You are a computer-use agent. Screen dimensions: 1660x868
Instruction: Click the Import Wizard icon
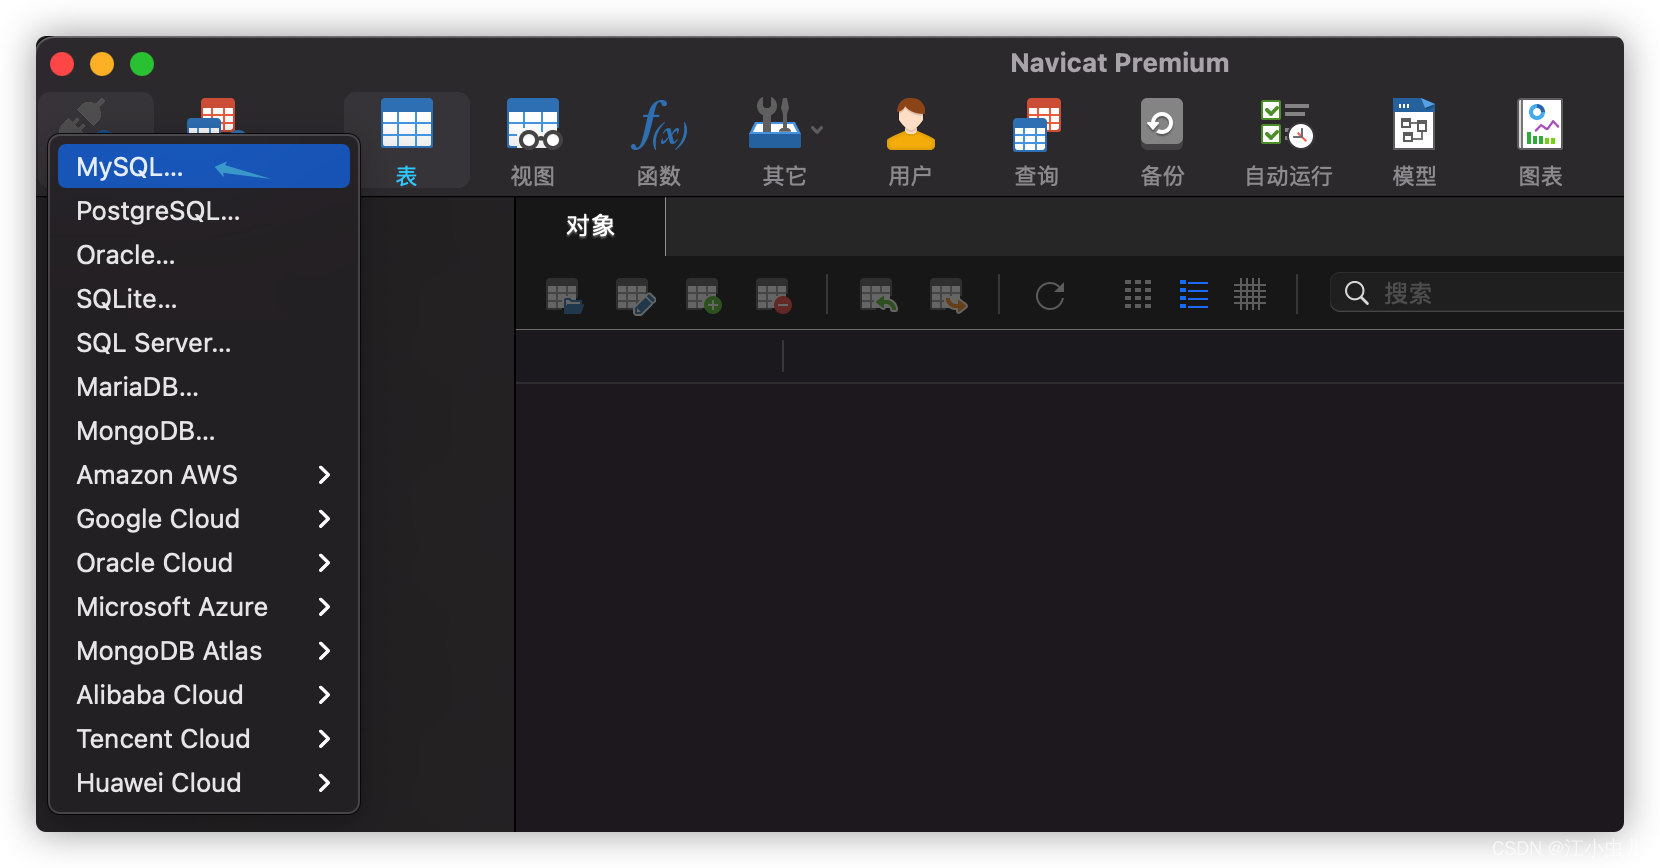point(879,296)
